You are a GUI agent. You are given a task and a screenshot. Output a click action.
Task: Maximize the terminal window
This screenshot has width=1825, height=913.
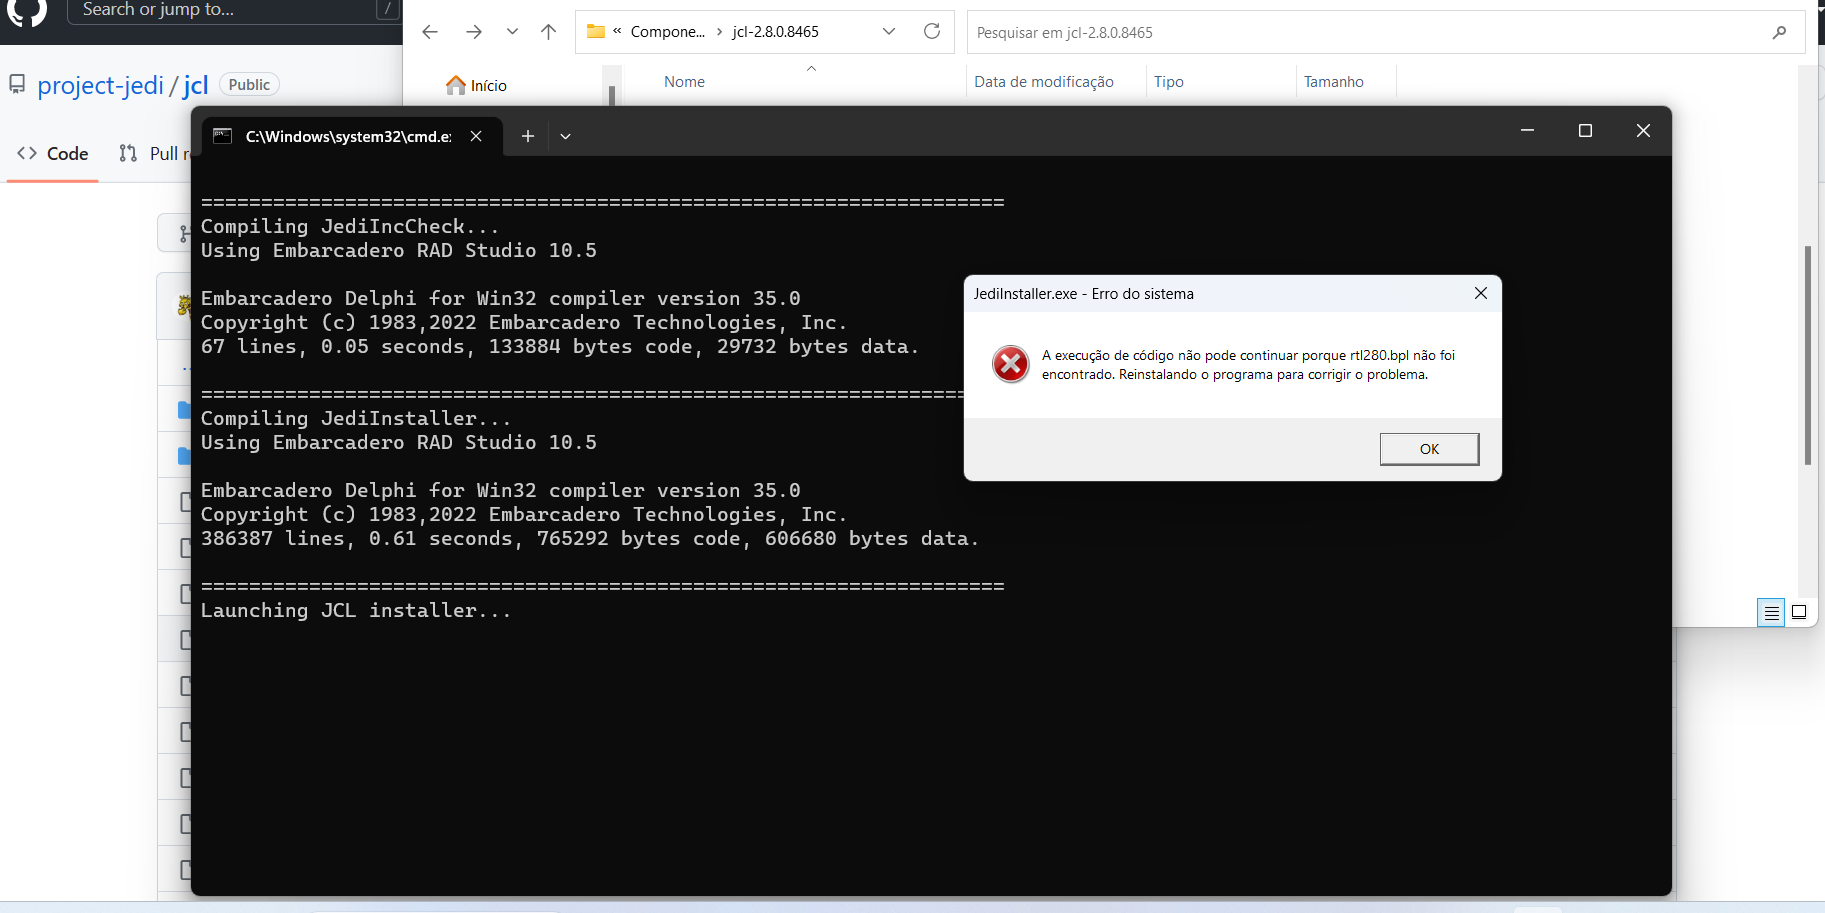(x=1585, y=131)
